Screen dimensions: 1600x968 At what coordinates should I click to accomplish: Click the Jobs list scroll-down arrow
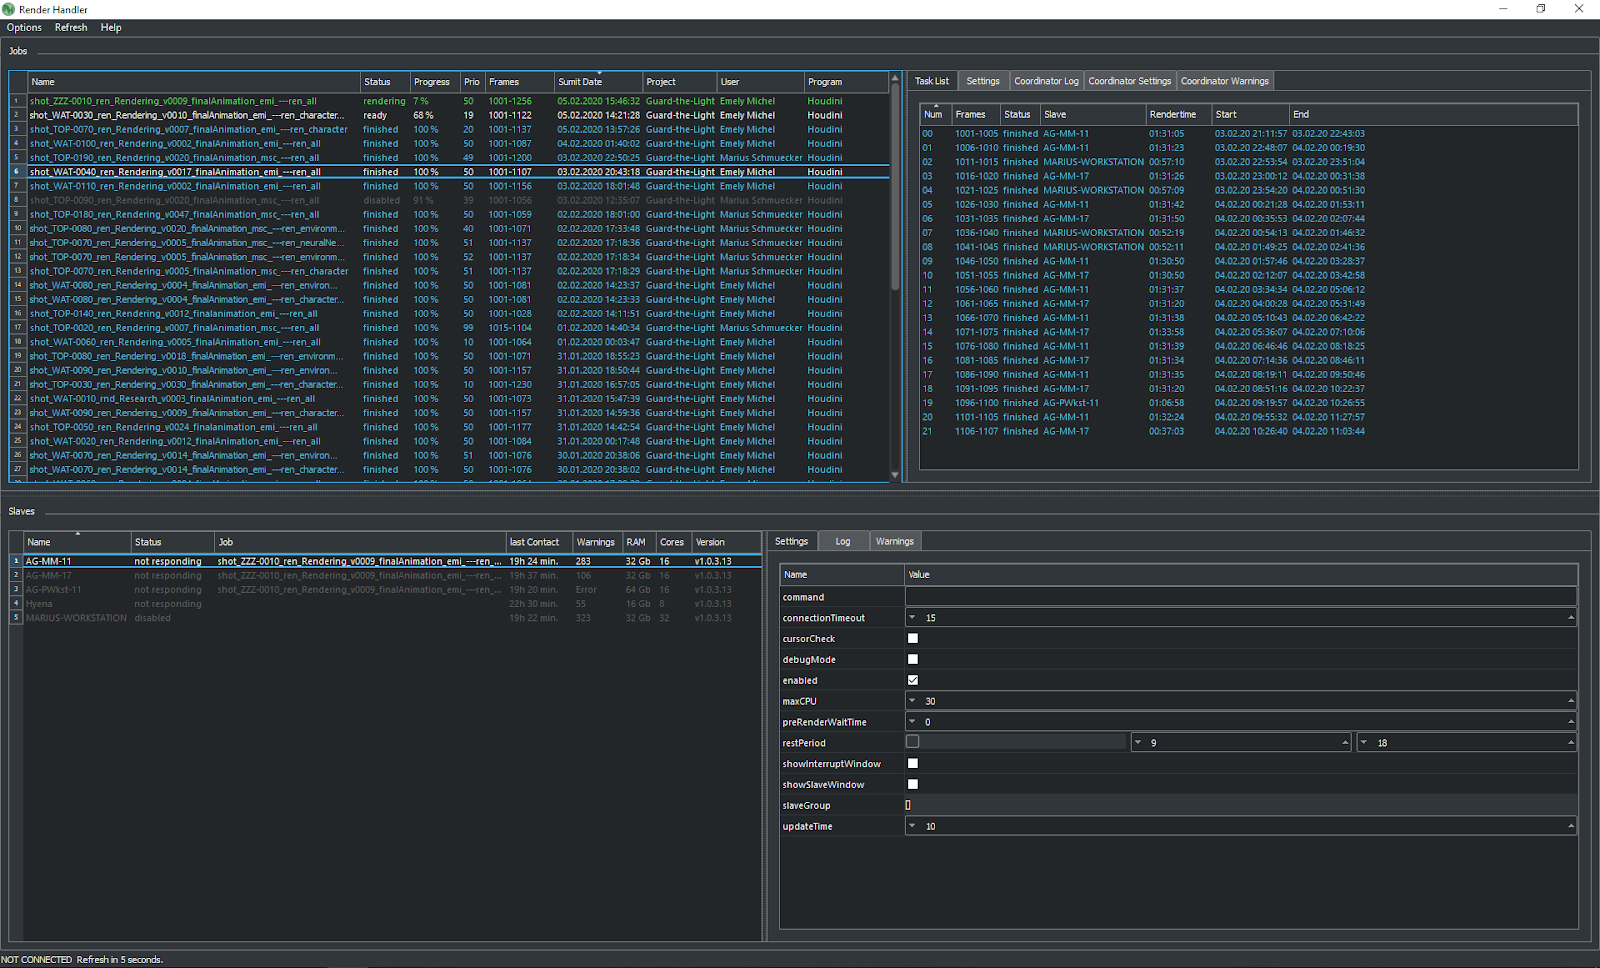(x=894, y=475)
